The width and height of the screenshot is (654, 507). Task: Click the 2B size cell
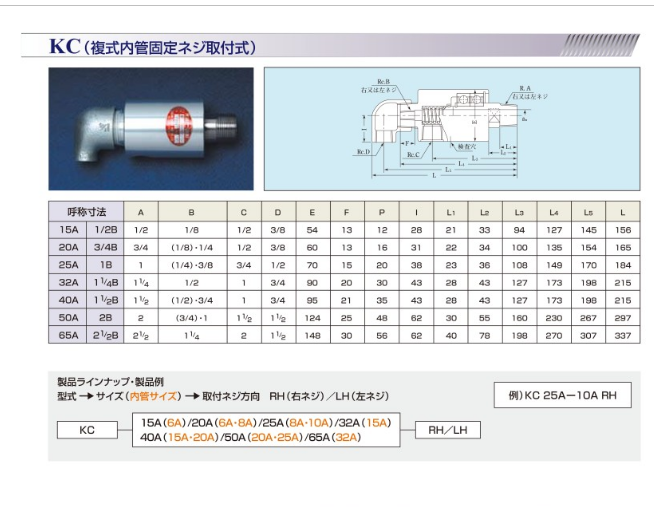tap(106, 318)
